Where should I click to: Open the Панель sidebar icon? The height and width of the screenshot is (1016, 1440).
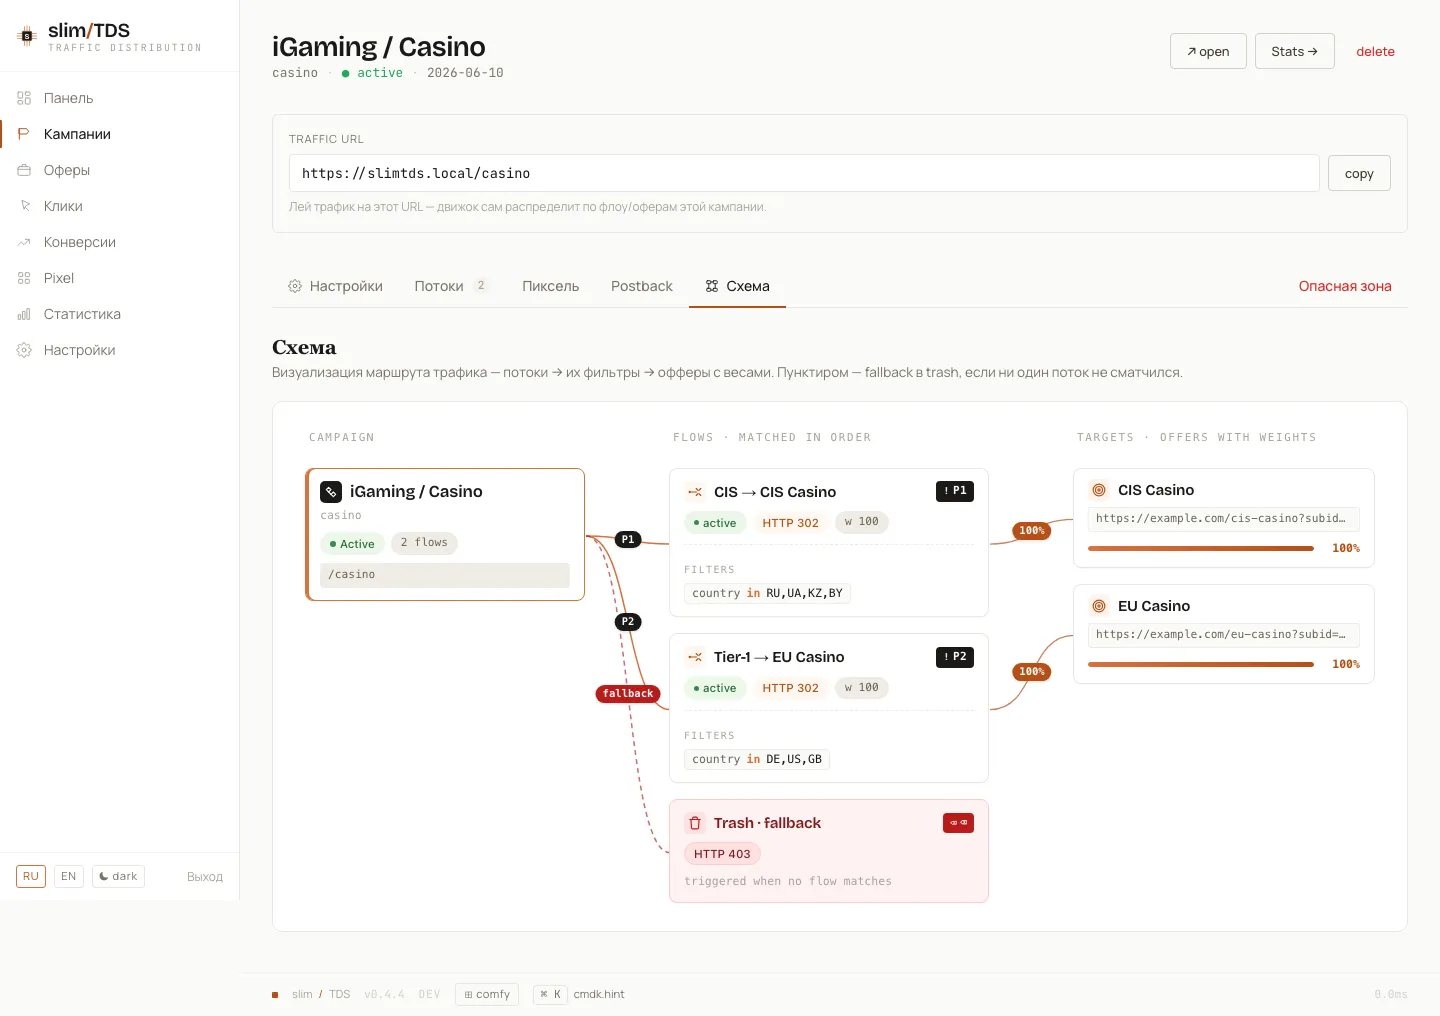tap(24, 98)
